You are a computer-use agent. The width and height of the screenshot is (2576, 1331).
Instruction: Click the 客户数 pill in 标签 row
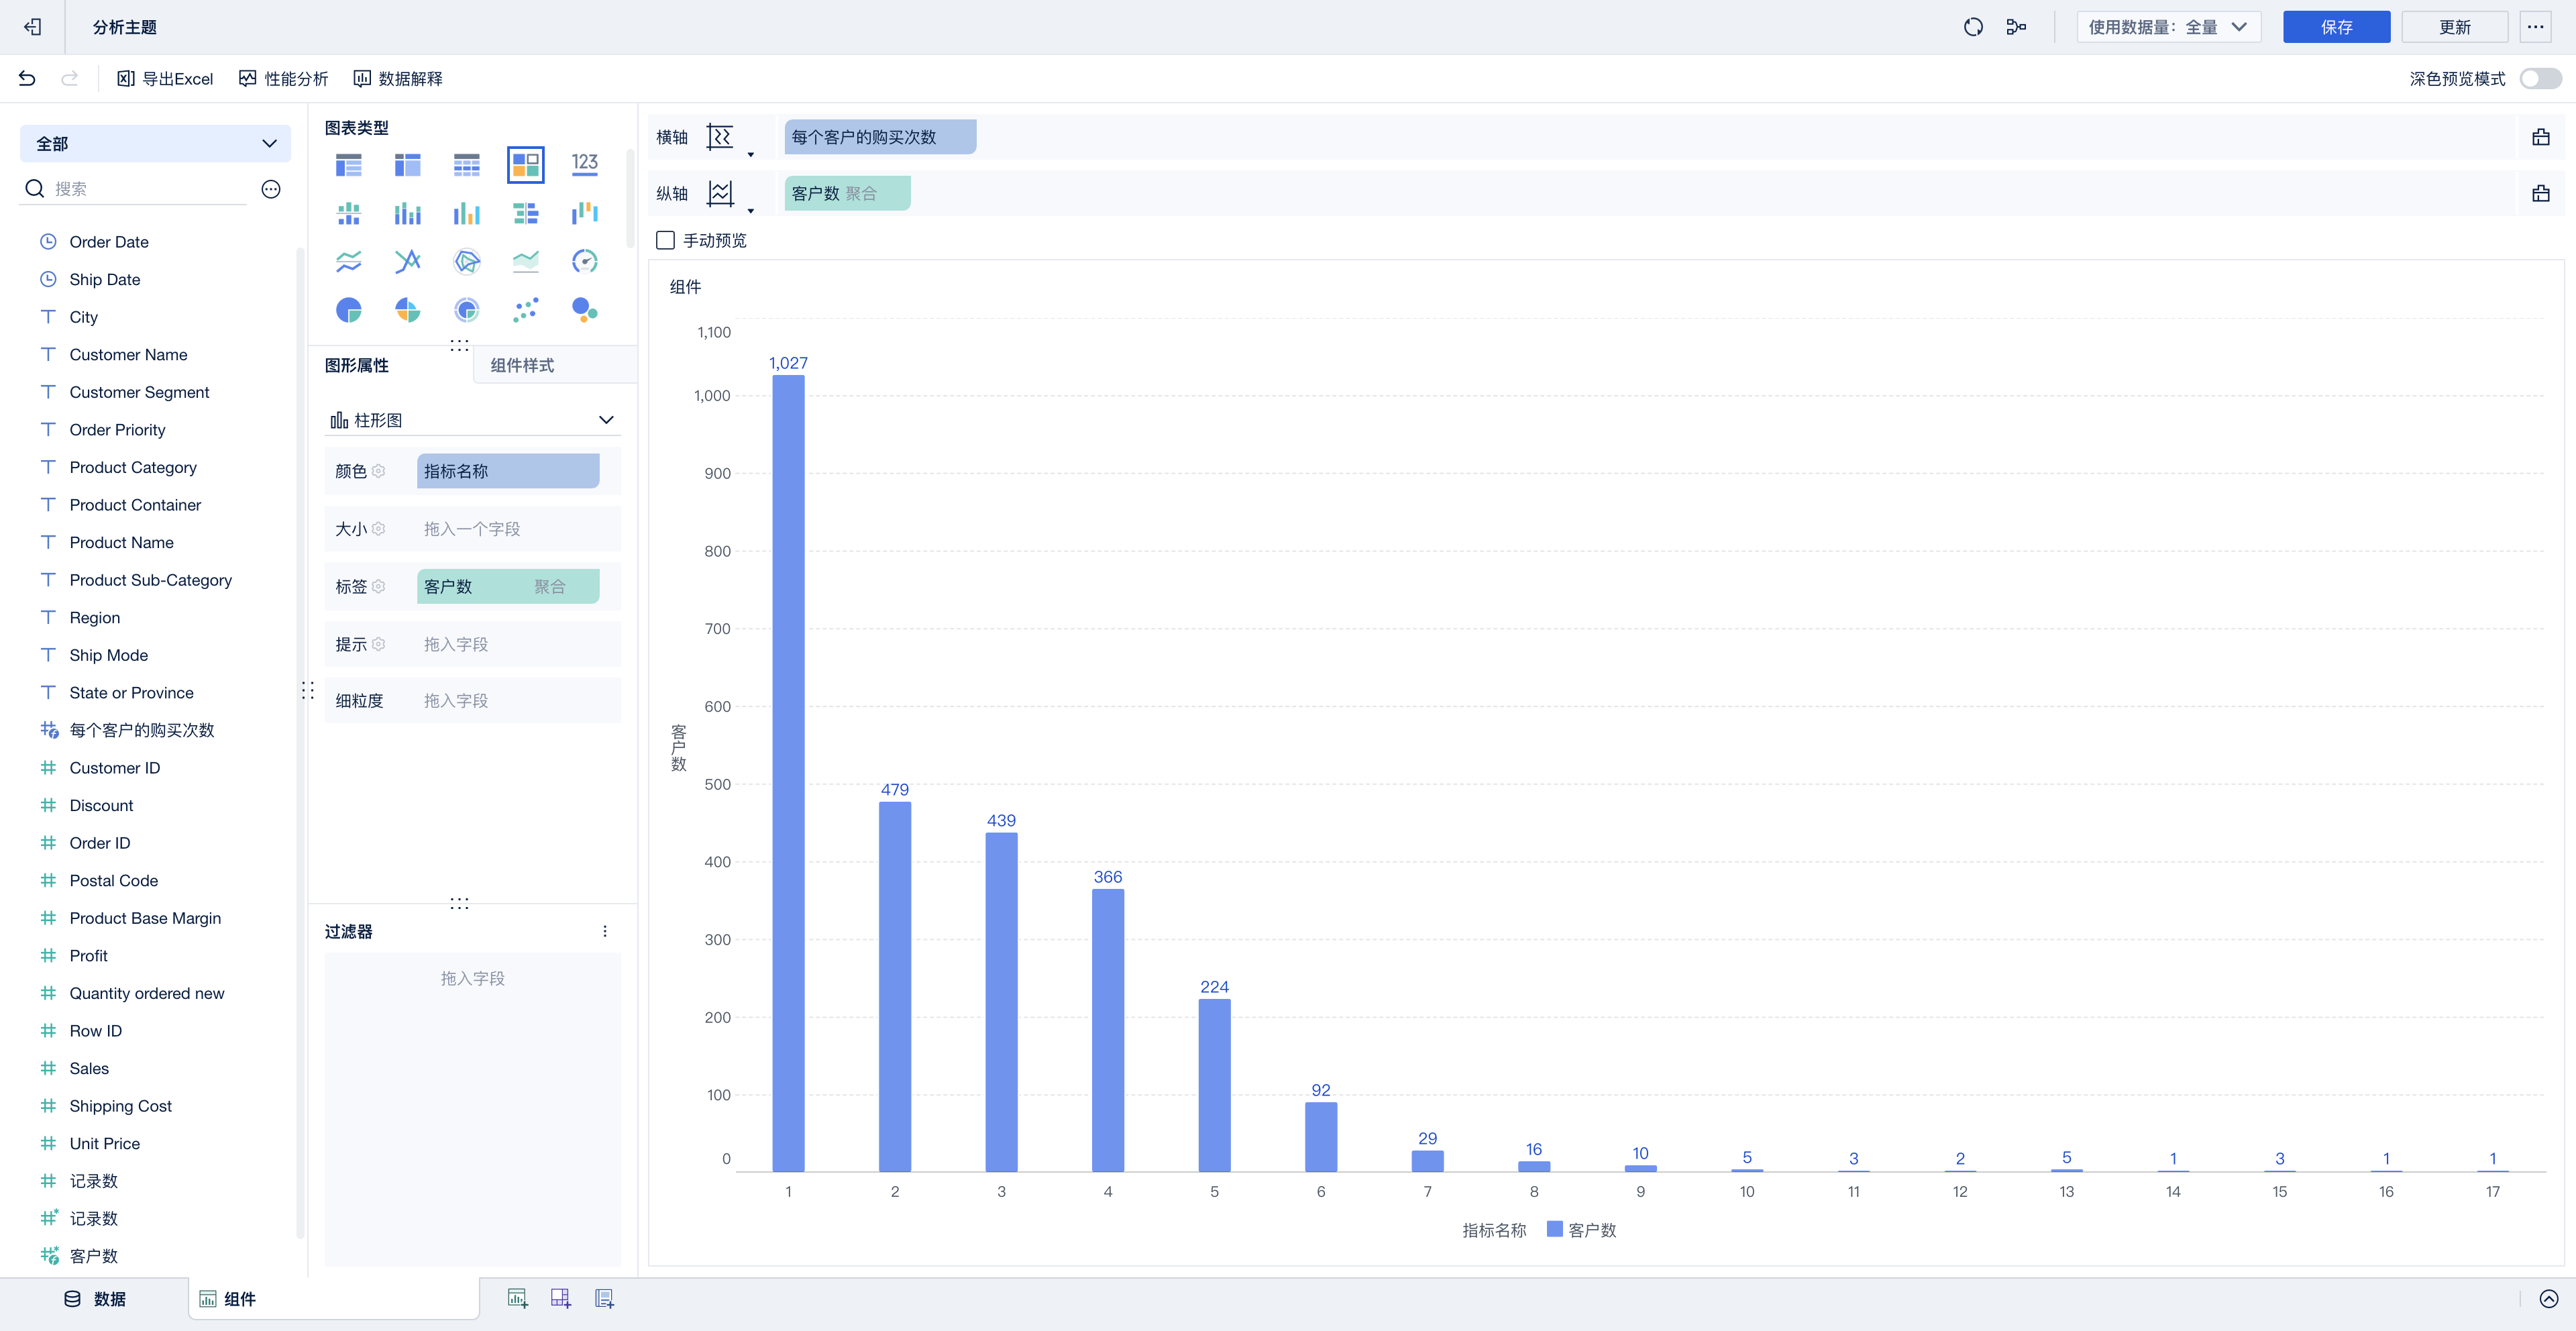(508, 586)
